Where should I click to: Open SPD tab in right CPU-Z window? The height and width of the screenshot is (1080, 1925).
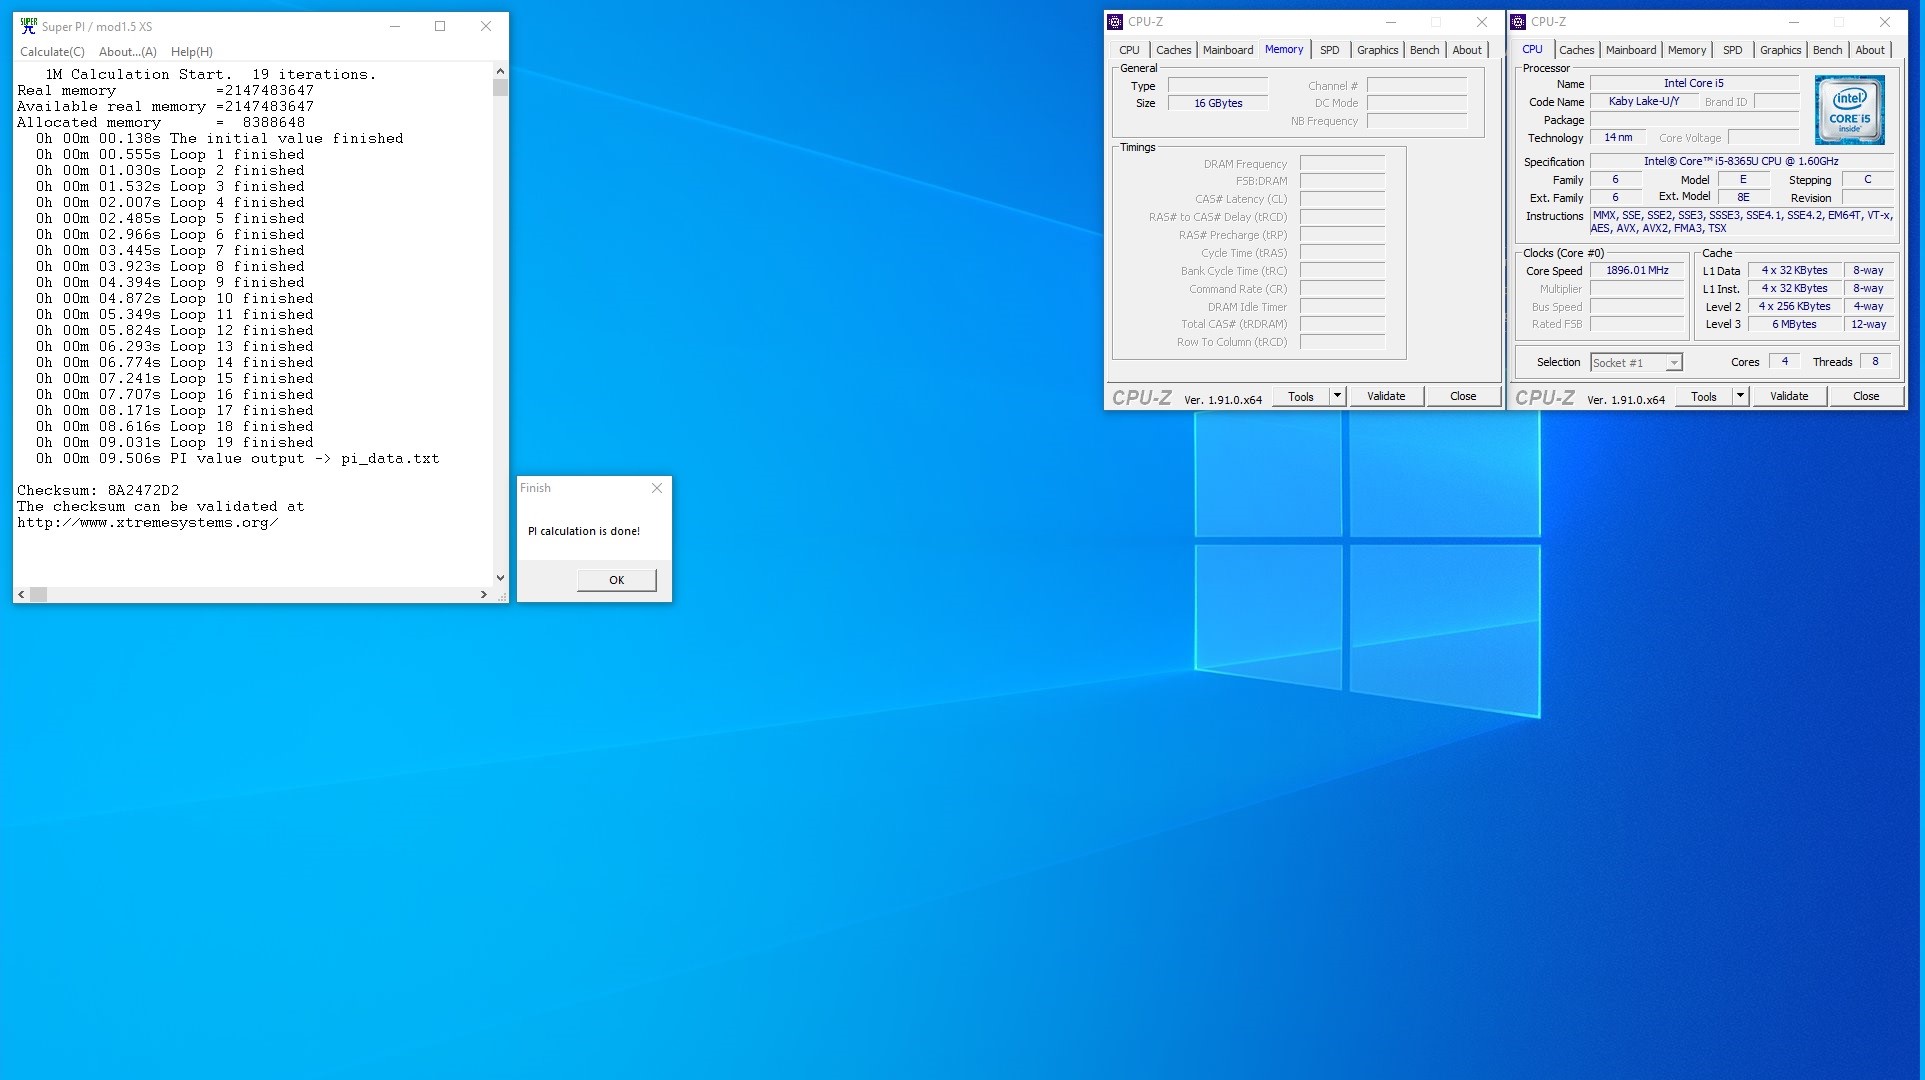point(1732,50)
